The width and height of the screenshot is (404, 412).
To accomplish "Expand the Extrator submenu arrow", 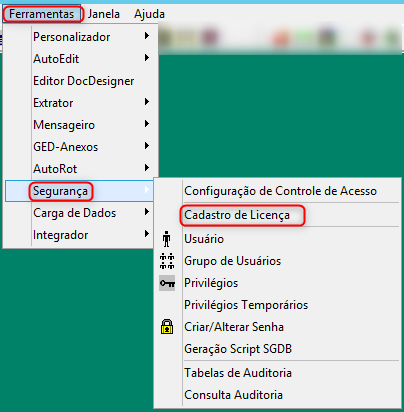I will point(147,102).
